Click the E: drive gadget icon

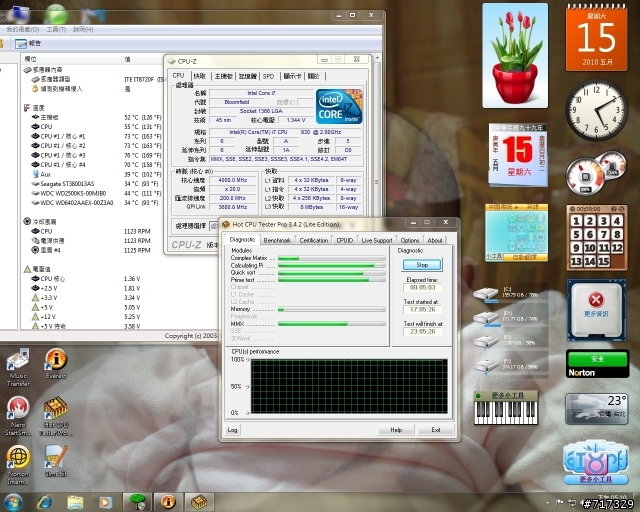[486, 342]
